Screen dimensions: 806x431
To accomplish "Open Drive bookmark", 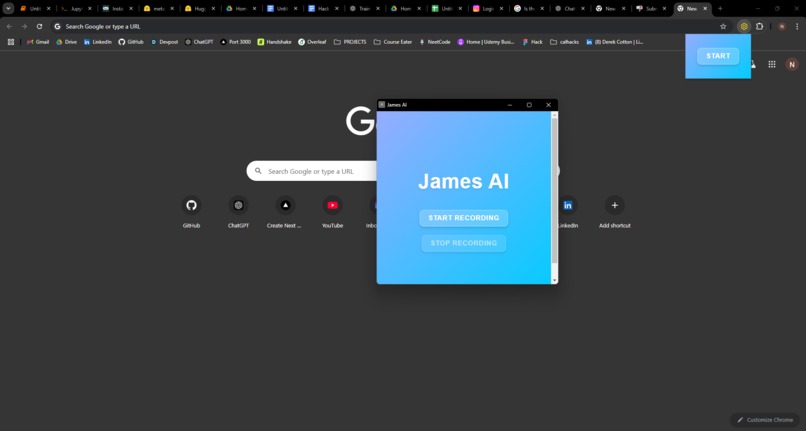I will tap(66, 42).
